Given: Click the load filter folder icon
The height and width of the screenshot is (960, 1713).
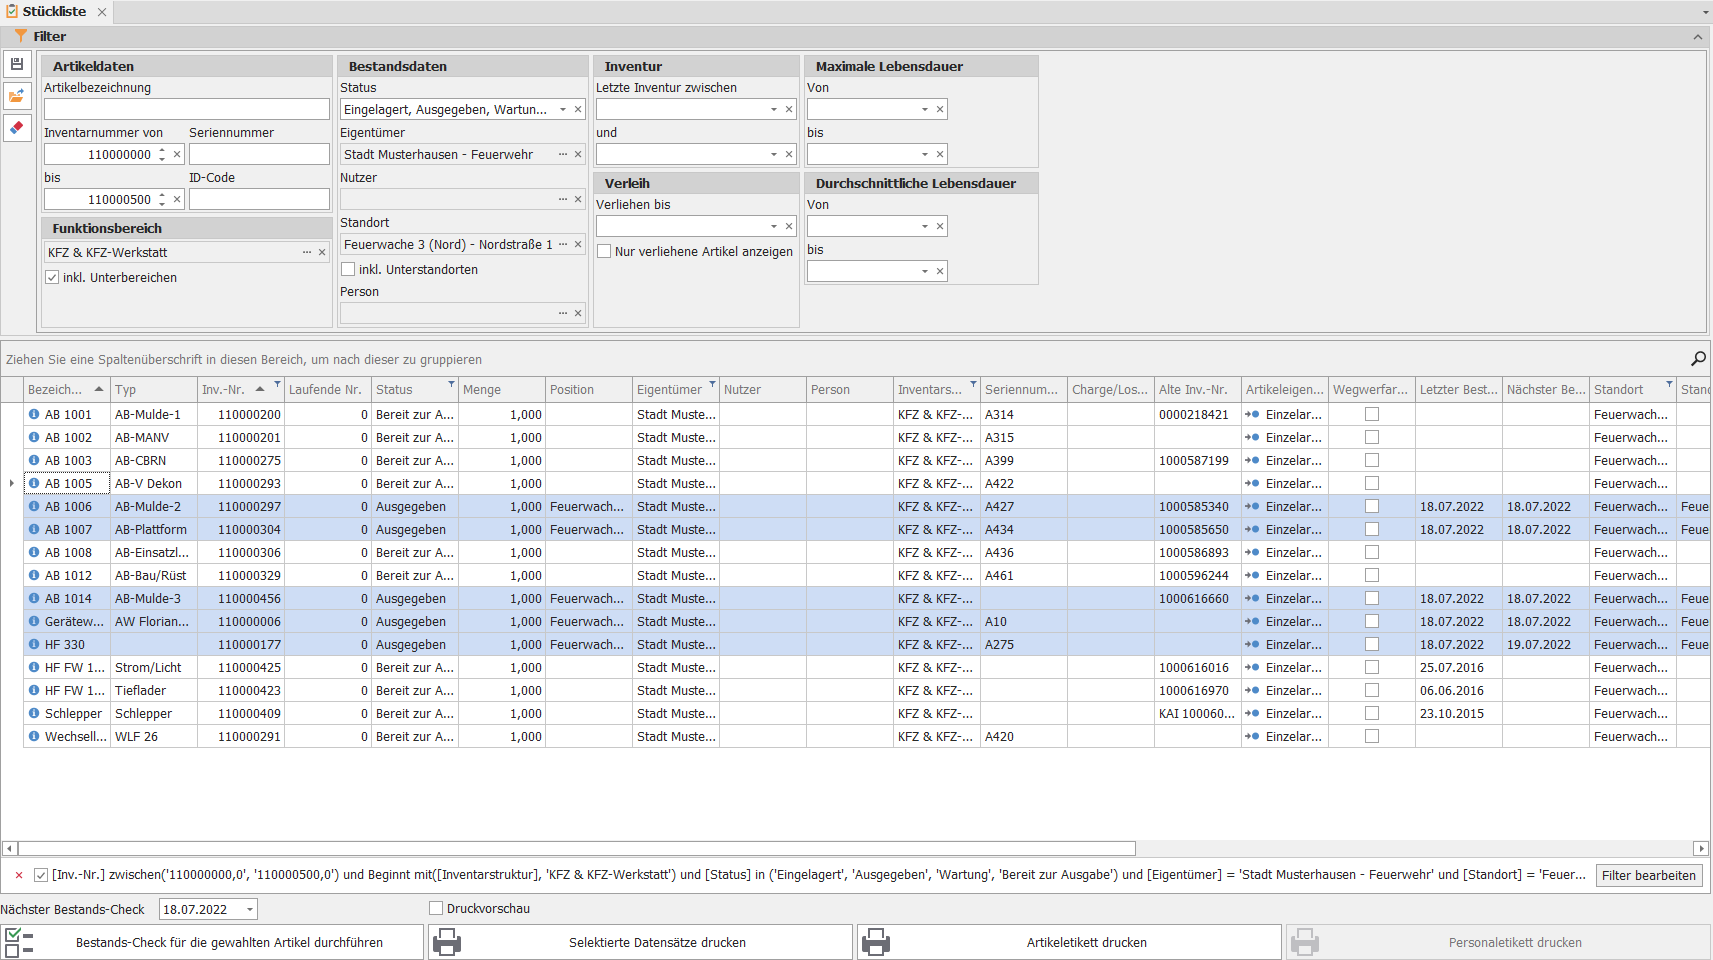Looking at the screenshot, I should [x=17, y=96].
